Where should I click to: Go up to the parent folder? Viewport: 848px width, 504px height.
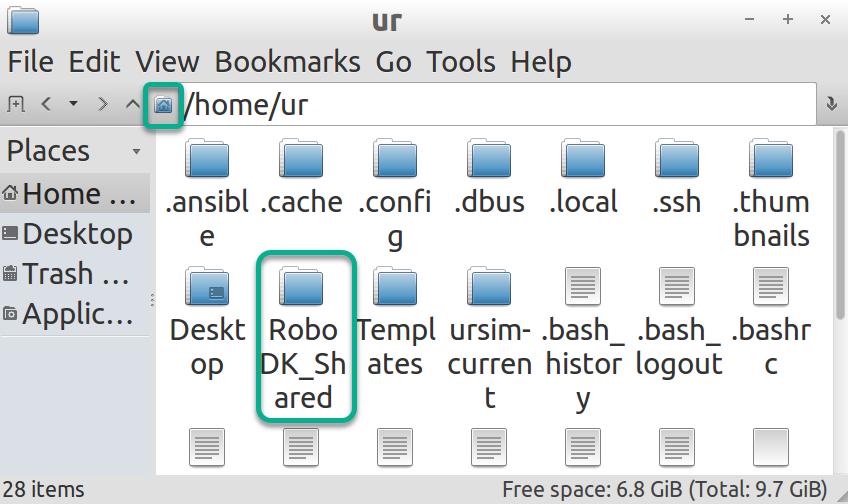[x=132, y=104]
